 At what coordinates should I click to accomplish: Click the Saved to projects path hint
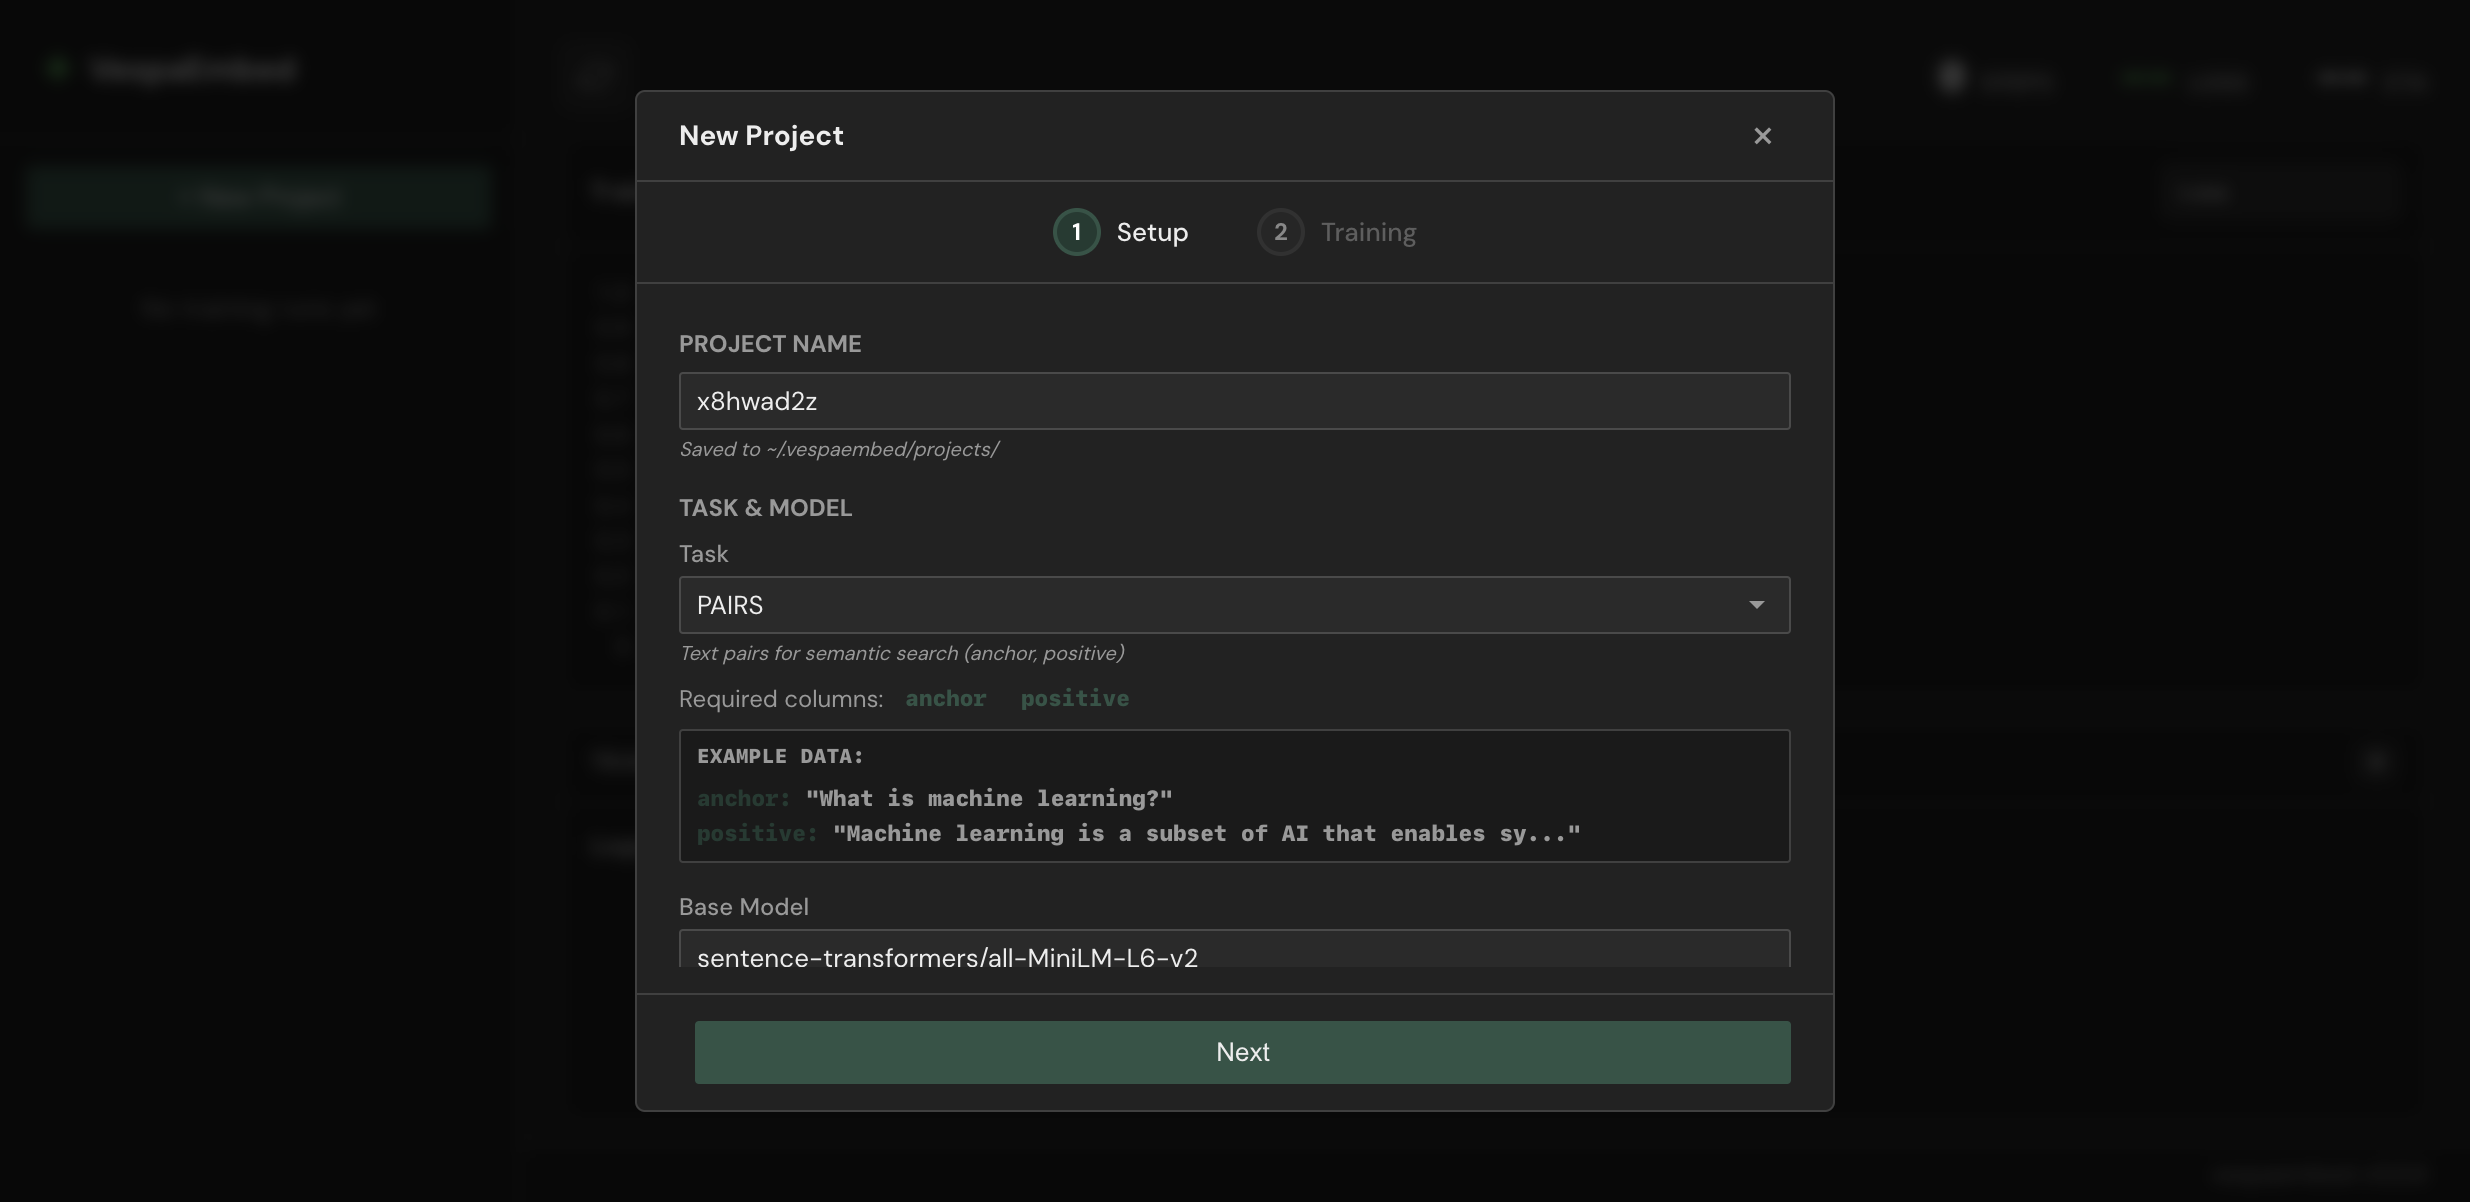click(838, 450)
